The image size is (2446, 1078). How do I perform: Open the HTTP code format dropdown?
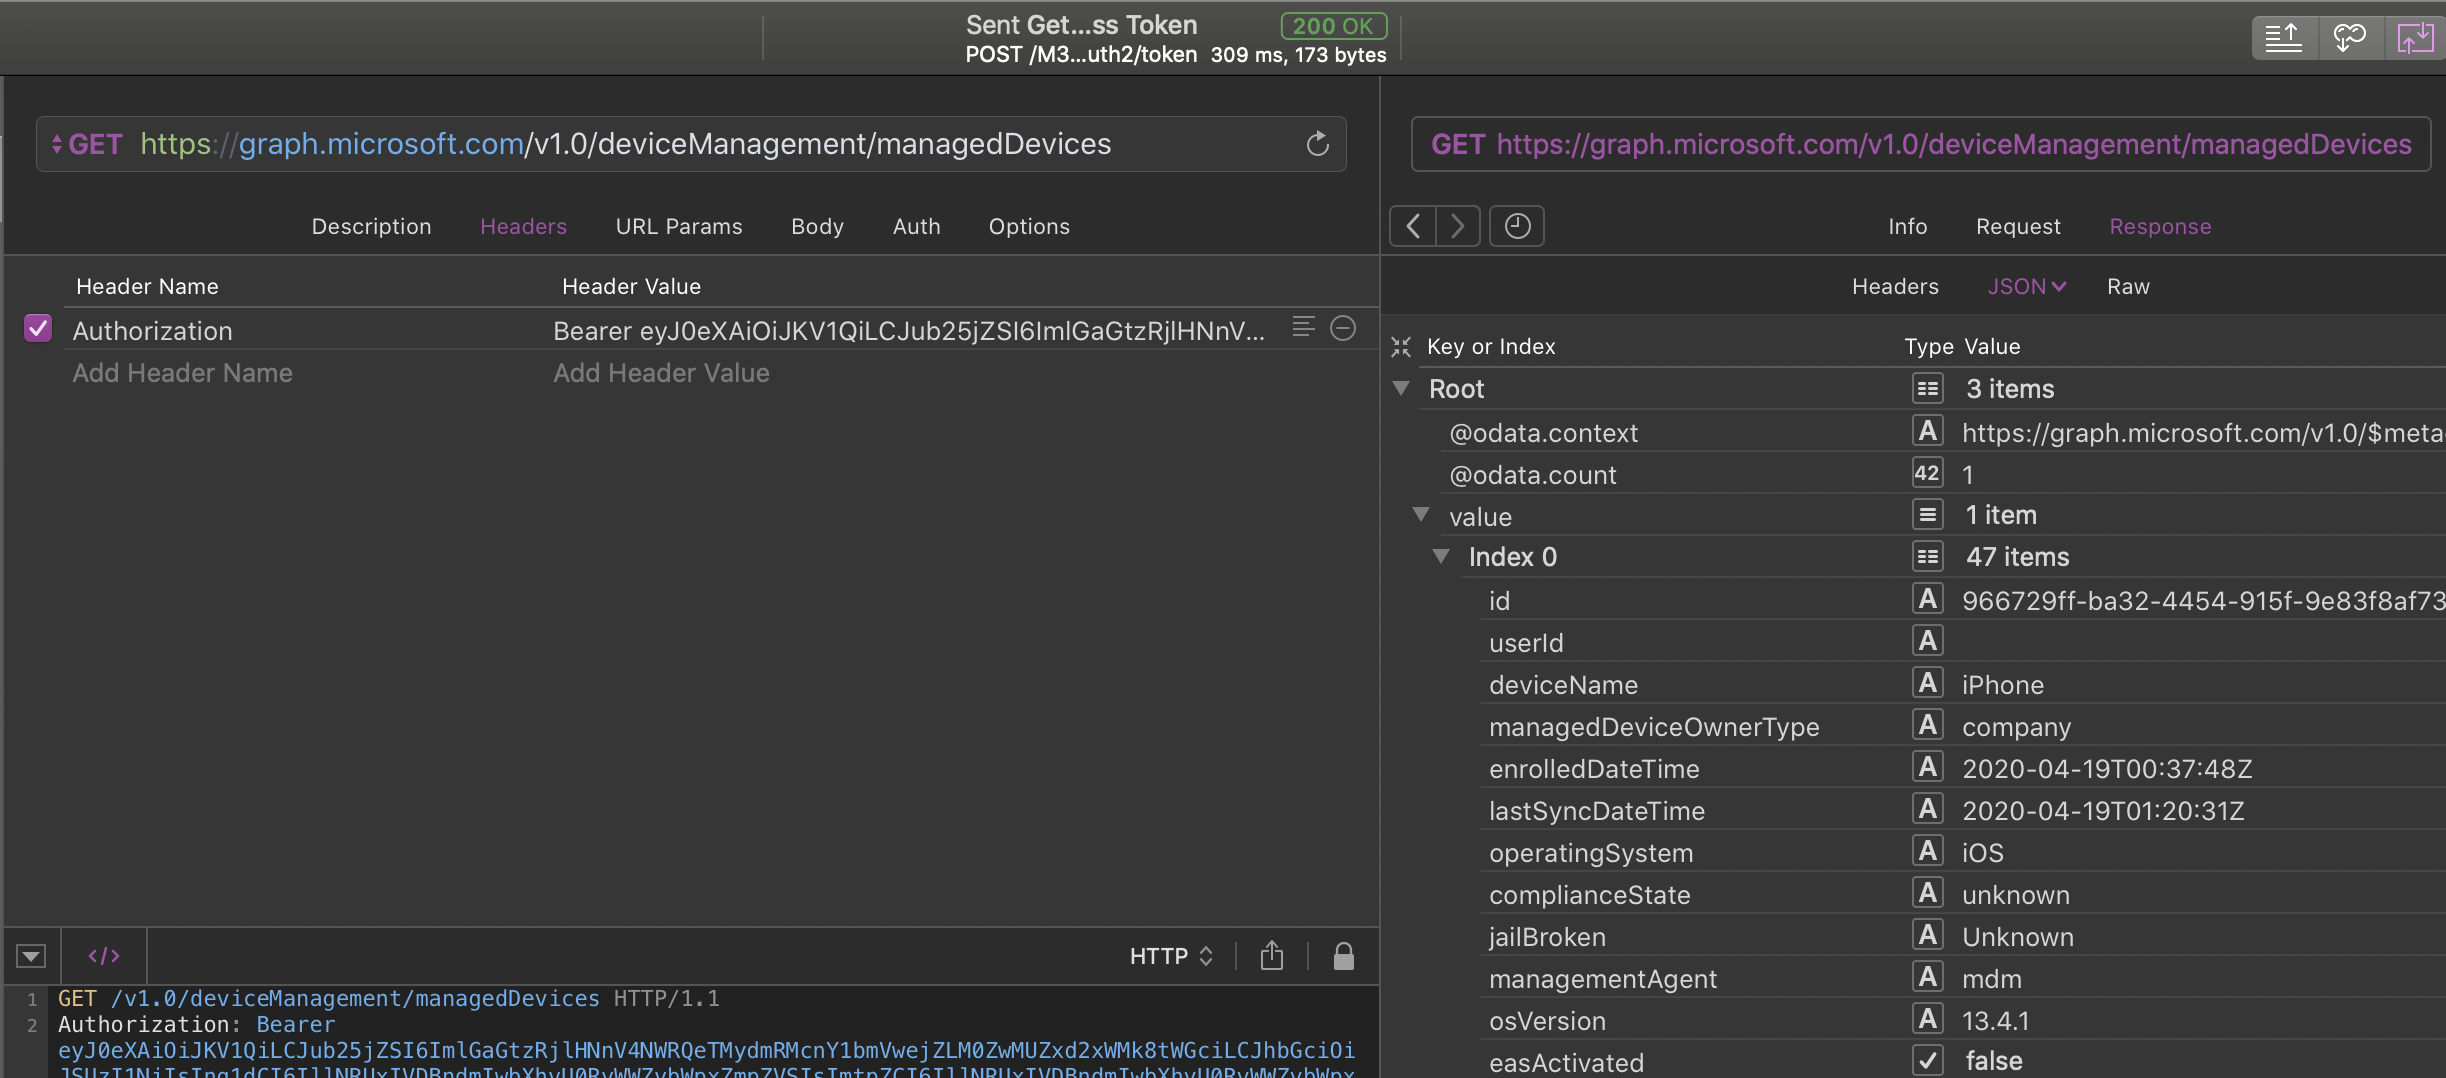click(1171, 956)
